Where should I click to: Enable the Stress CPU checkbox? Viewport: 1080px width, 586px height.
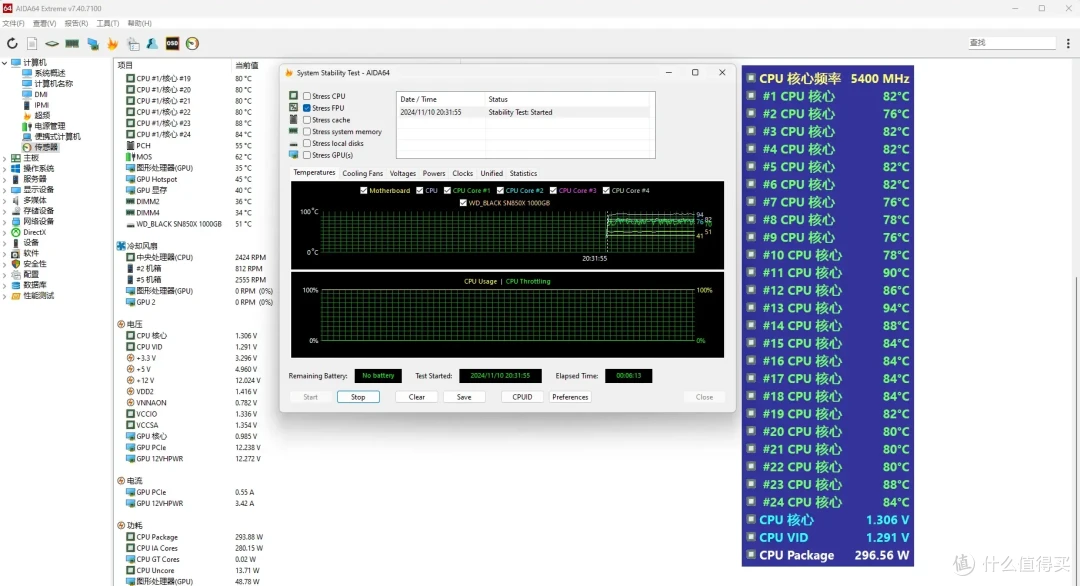coord(307,96)
